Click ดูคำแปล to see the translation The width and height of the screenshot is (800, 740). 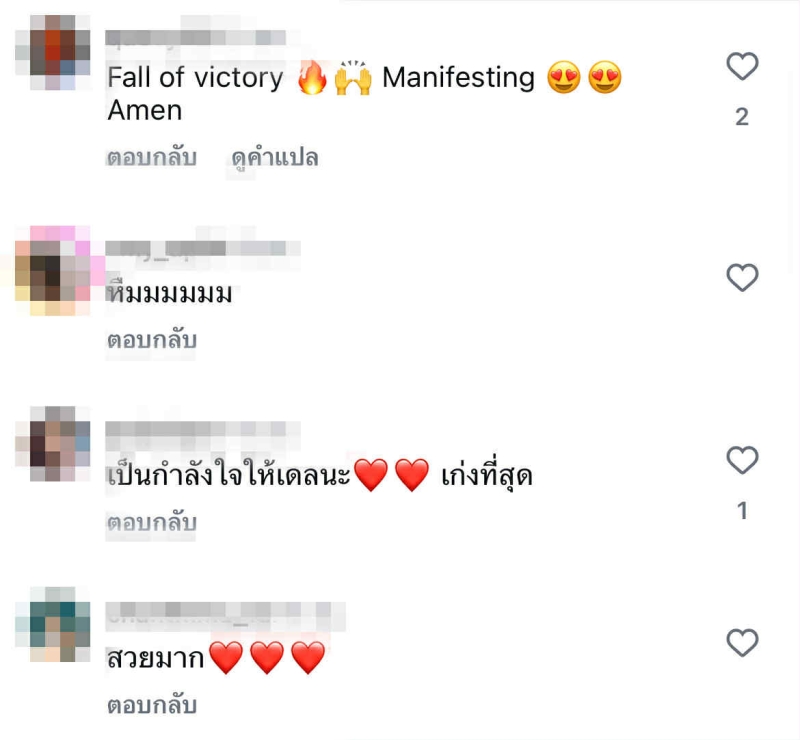(274, 158)
